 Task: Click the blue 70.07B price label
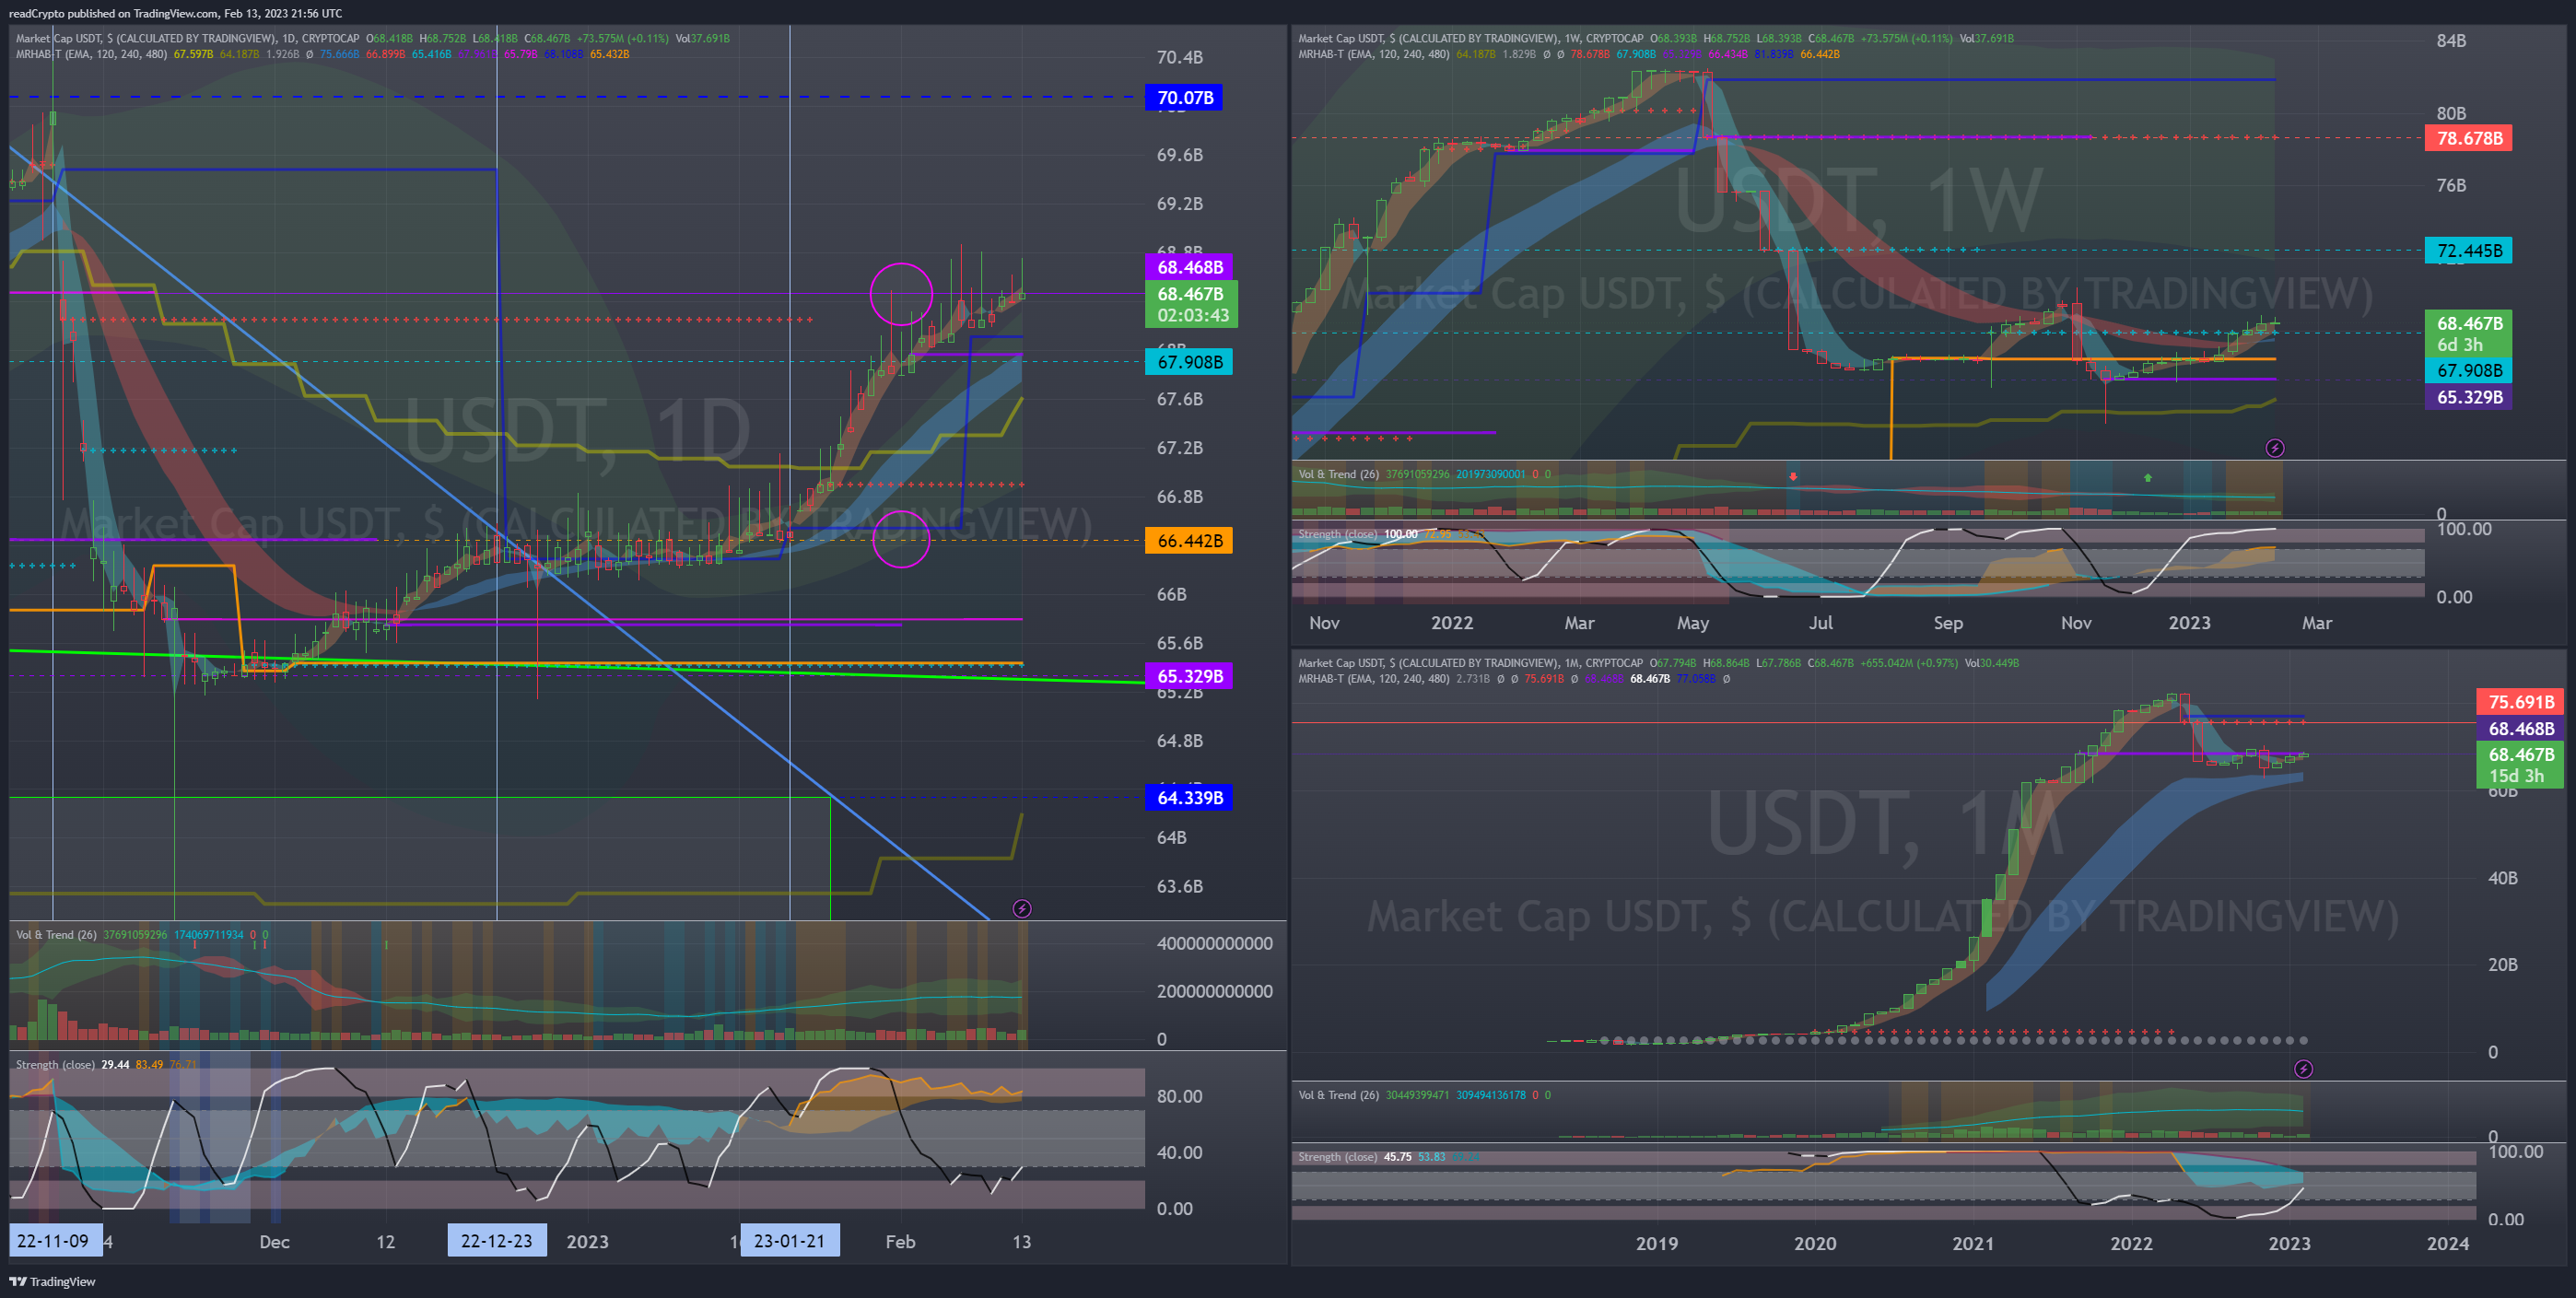point(1184,97)
